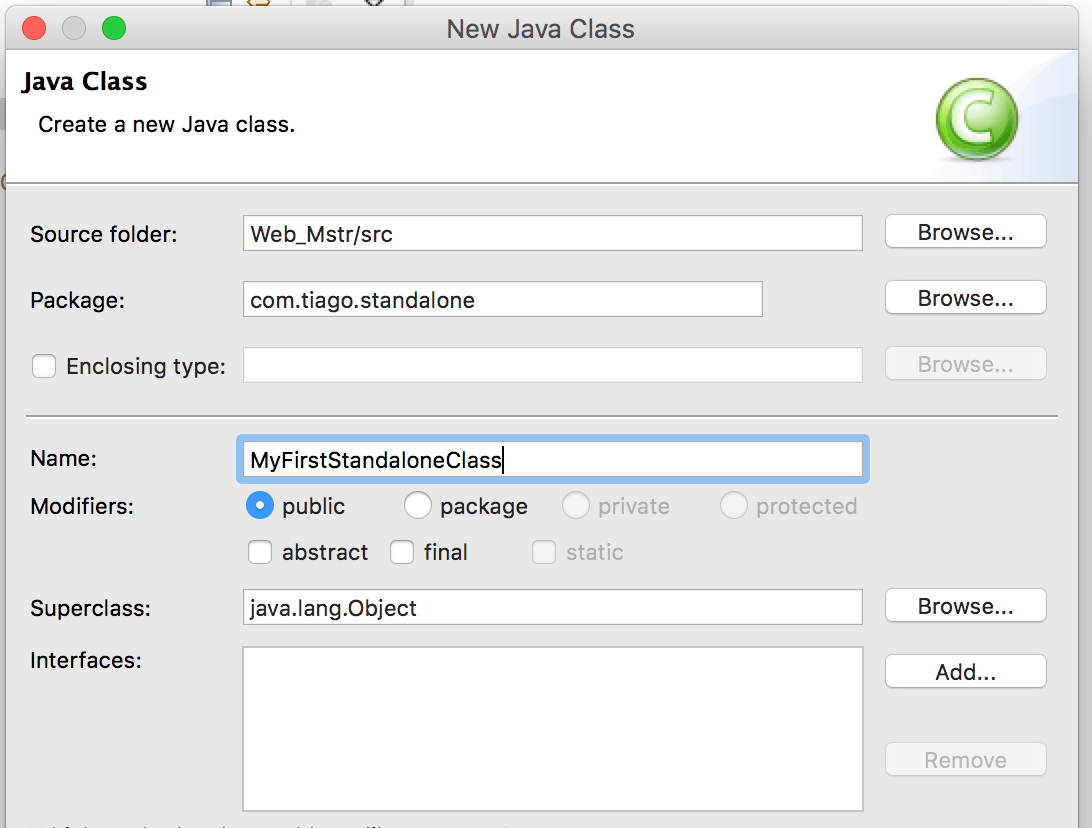
Task: Click the green Java class icon
Action: [976, 119]
